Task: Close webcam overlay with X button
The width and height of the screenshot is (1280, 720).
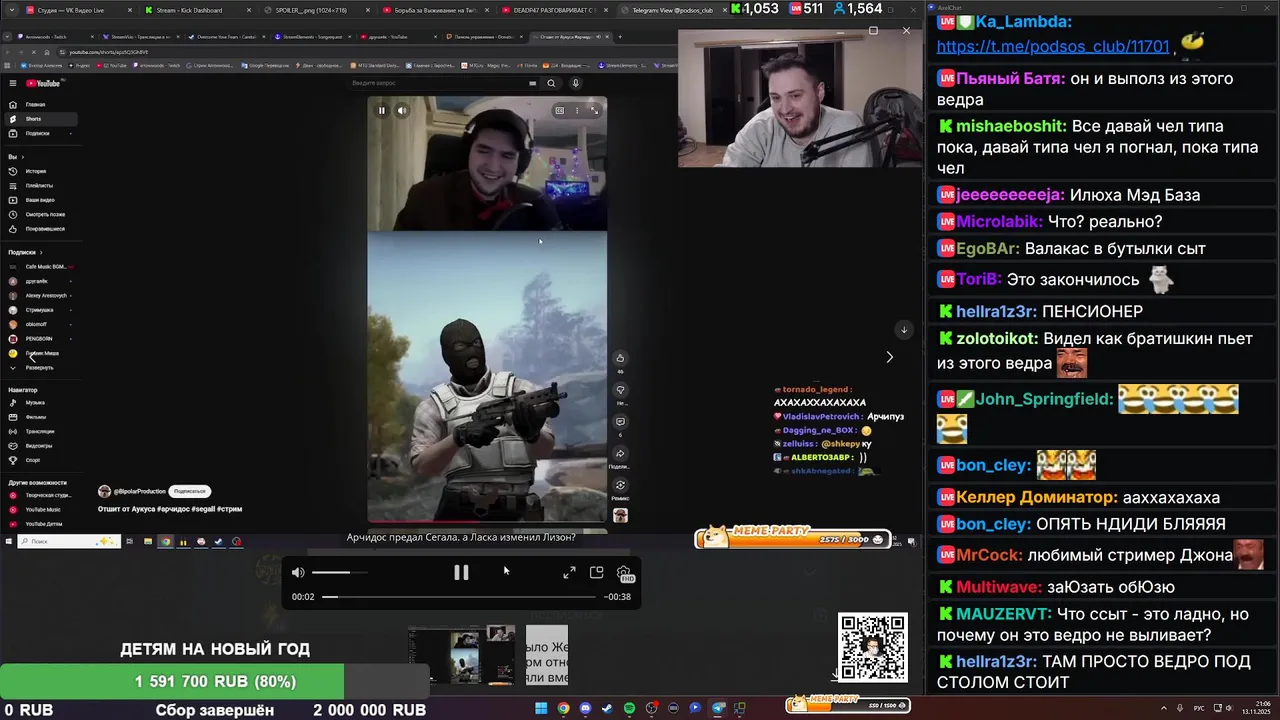Action: (x=906, y=31)
